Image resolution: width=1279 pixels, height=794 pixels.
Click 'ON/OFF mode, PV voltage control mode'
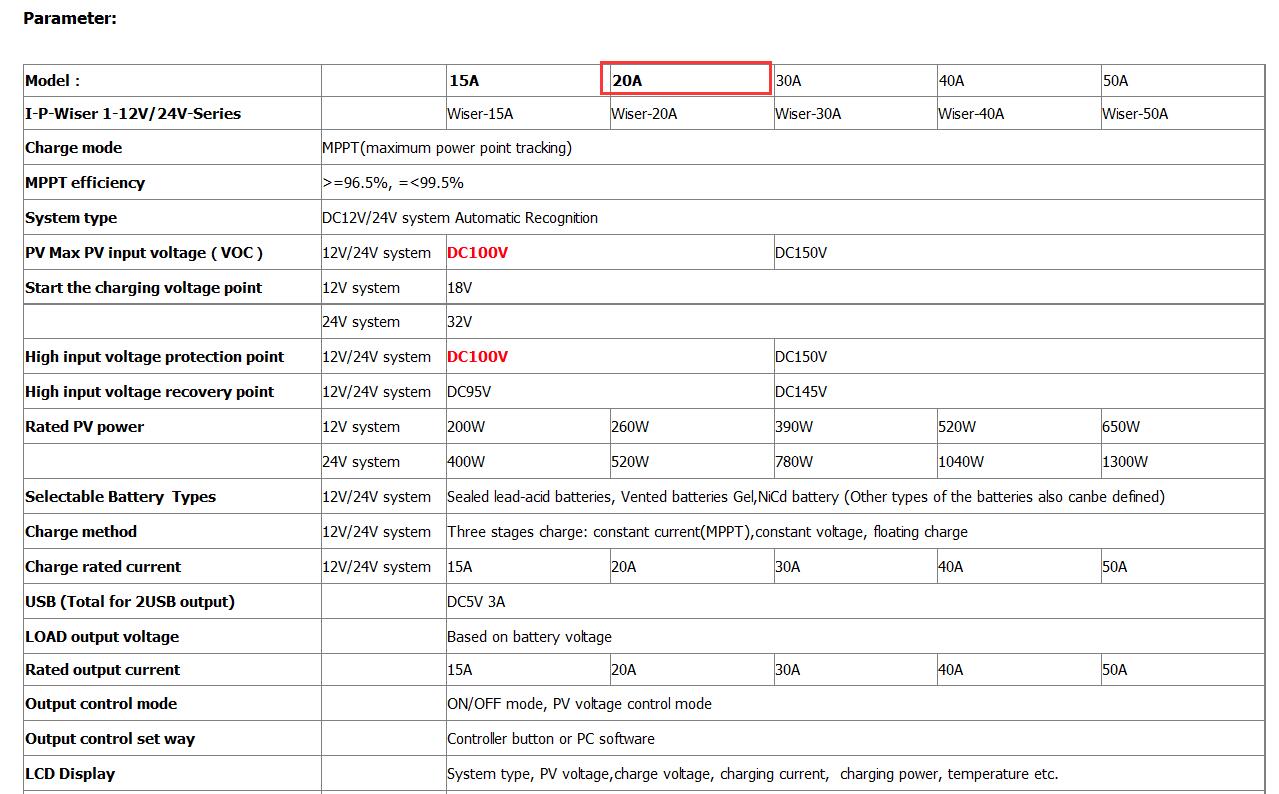[x=579, y=704]
